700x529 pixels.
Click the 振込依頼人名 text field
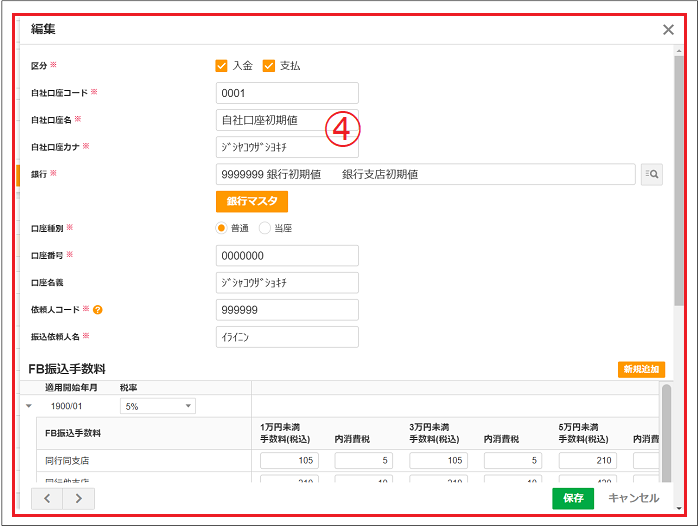tap(287, 337)
